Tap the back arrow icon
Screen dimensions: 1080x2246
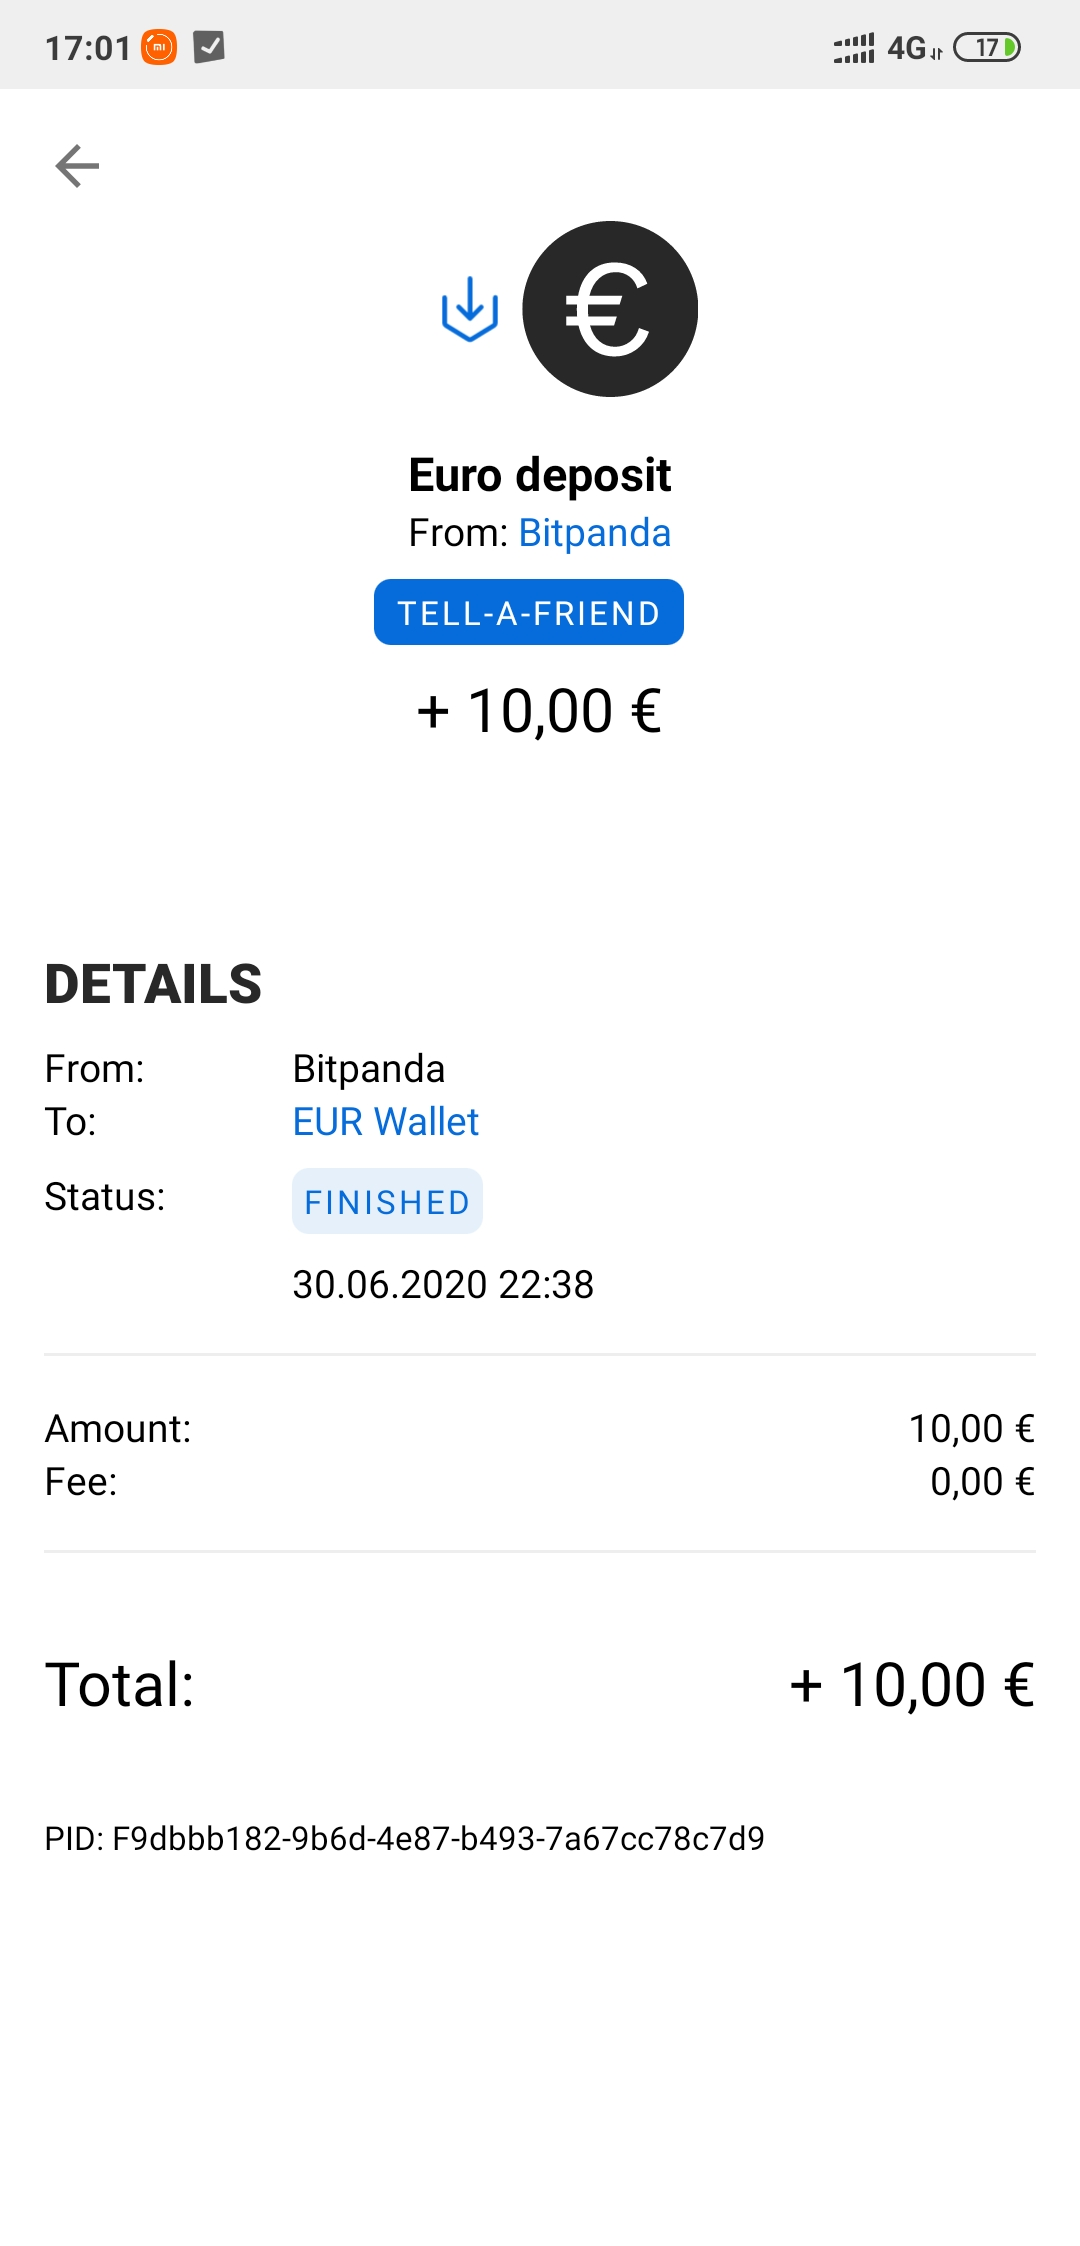[77, 166]
